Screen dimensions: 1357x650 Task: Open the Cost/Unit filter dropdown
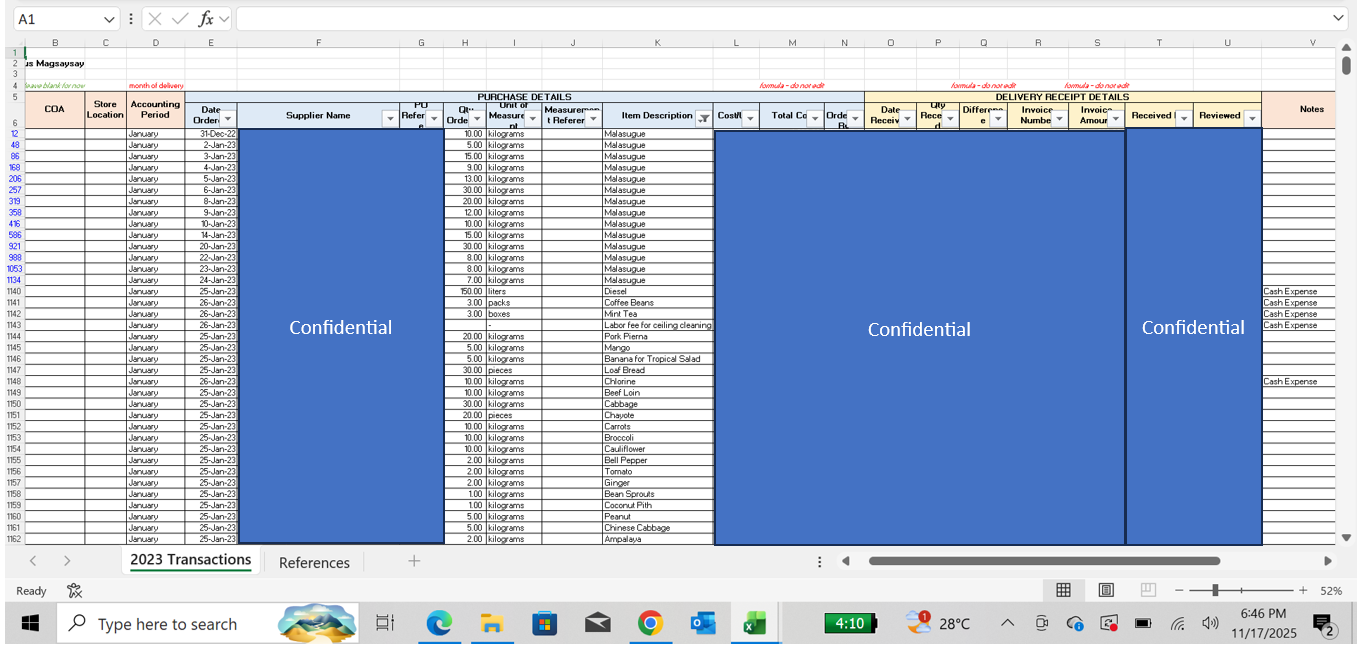pyautogui.click(x=749, y=119)
